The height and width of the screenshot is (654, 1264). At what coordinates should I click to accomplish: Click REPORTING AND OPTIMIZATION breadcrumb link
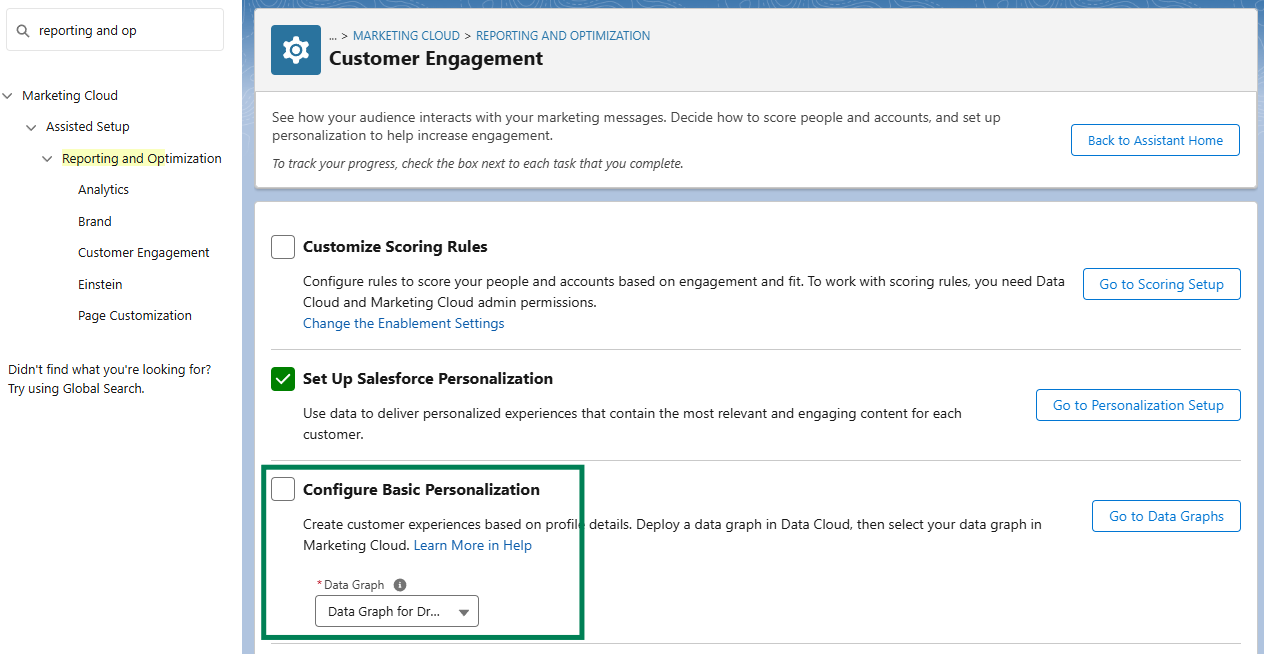coord(563,36)
